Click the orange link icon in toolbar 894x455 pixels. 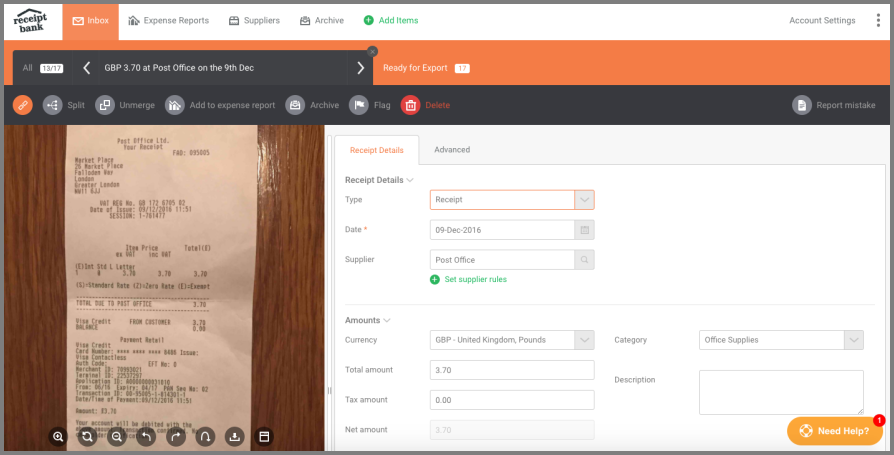click(23, 105)
